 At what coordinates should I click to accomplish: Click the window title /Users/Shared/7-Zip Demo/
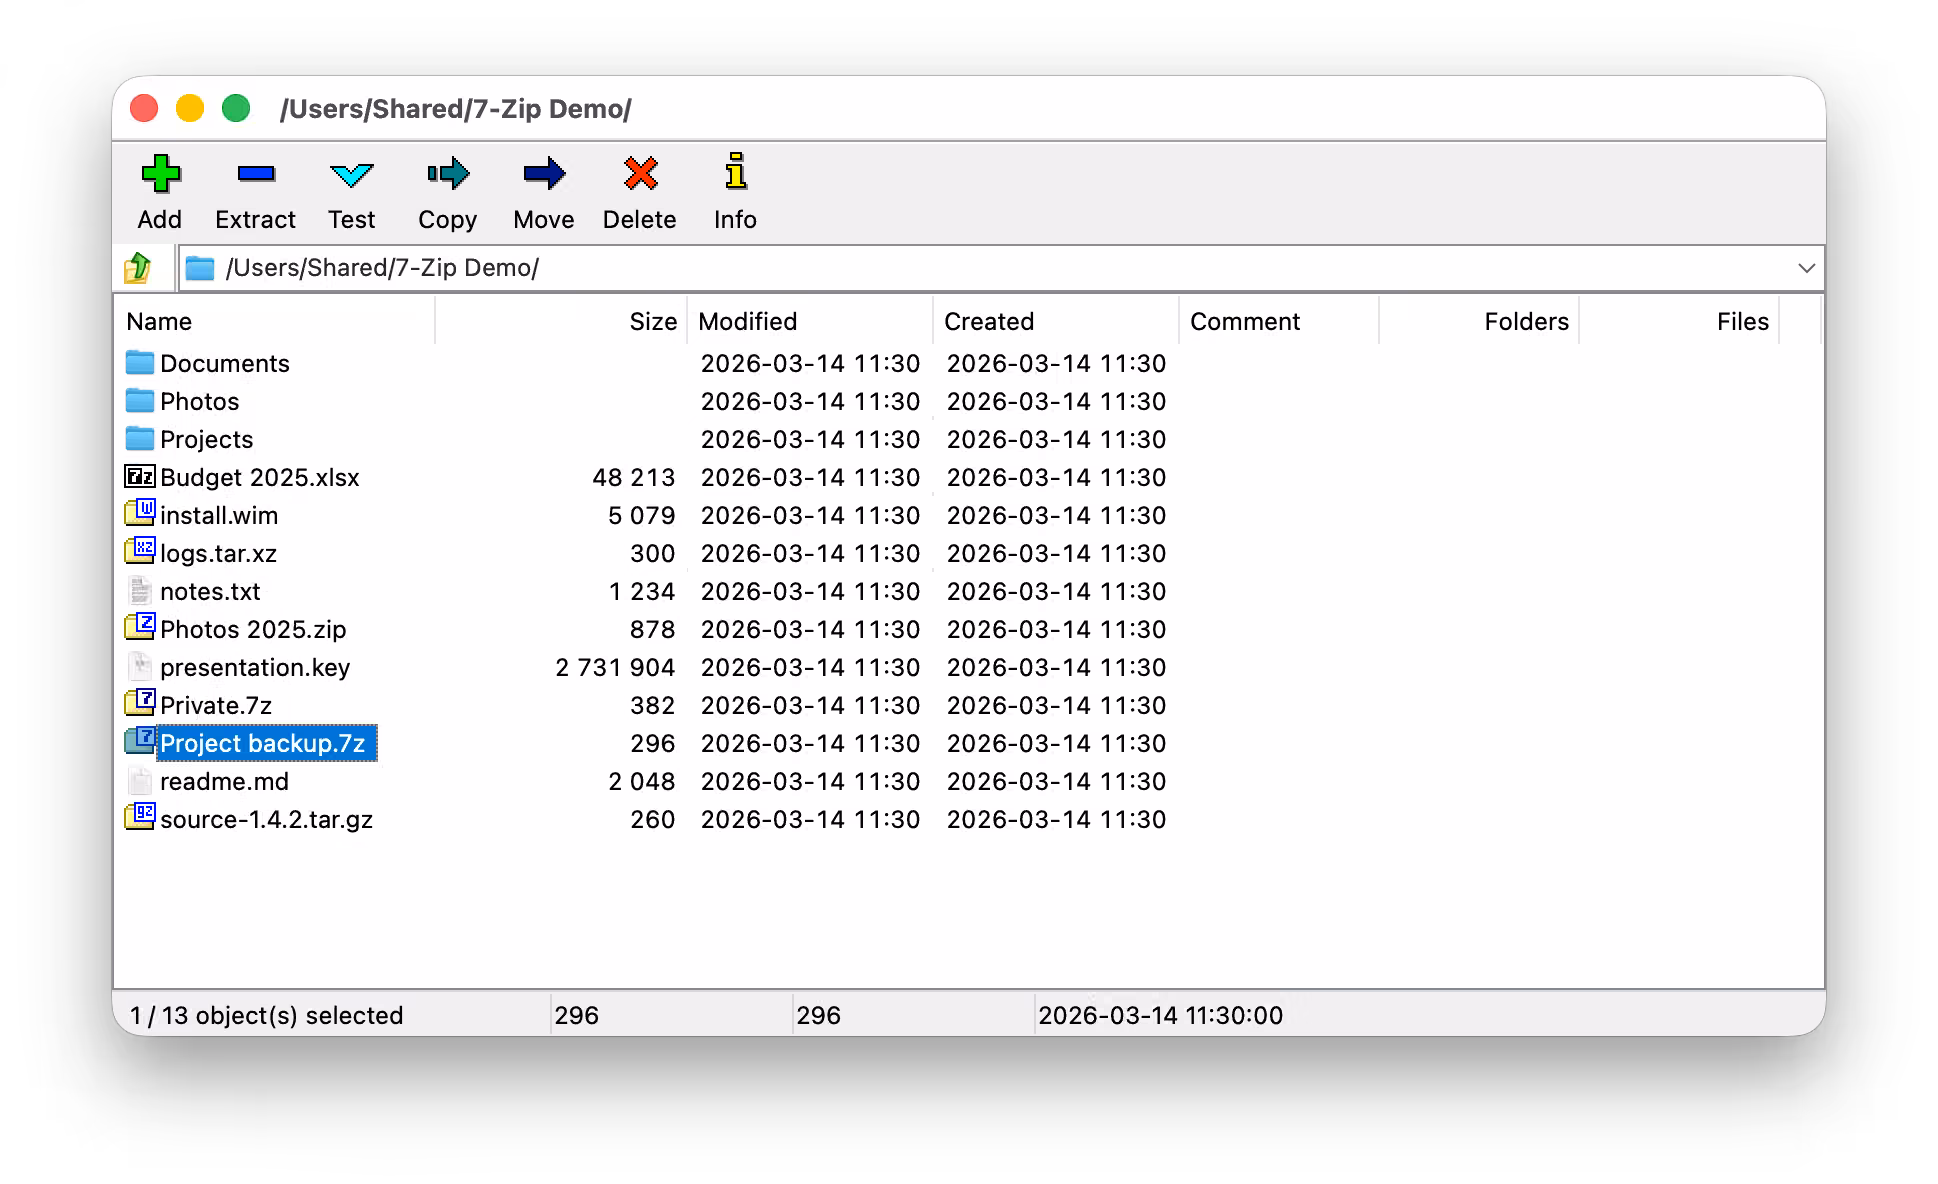point(456,108)
